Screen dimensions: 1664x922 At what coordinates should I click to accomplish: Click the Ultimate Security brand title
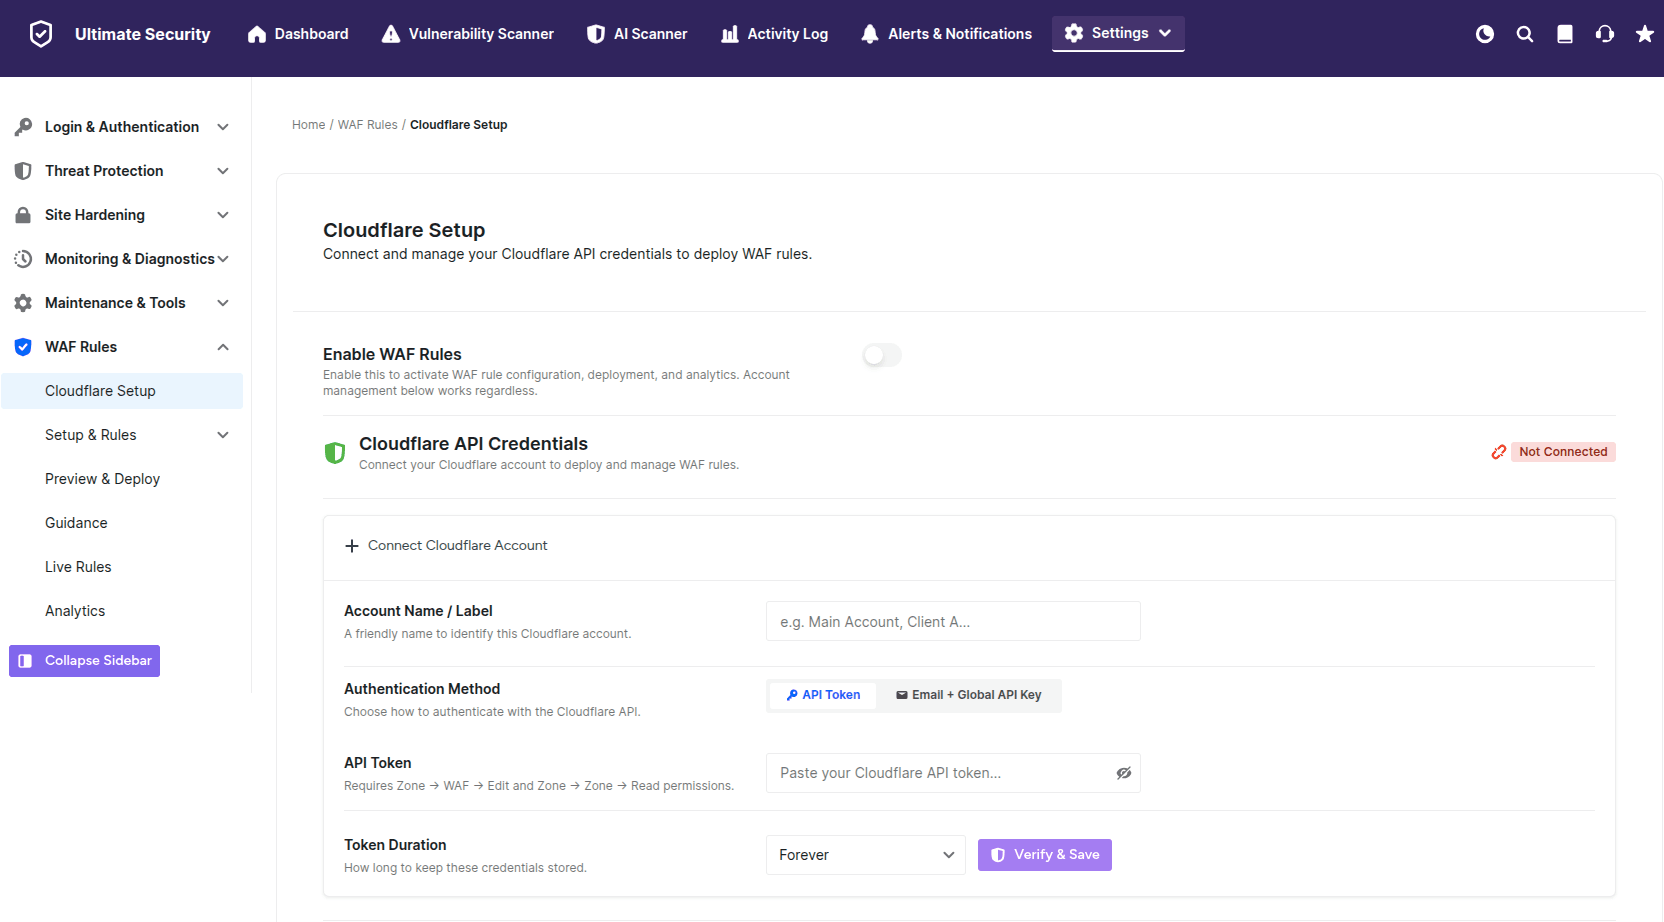click(x=142, y=34)
